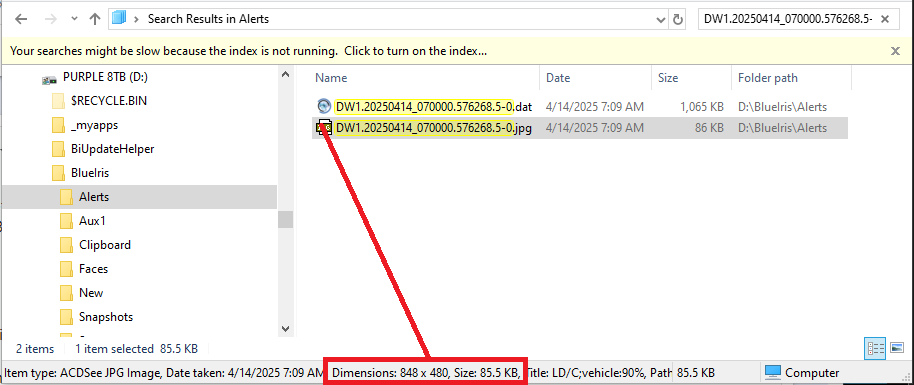Open the Computer icon in status bar
This screenshot has width=914, height=385.
click(x=773, y=372)
